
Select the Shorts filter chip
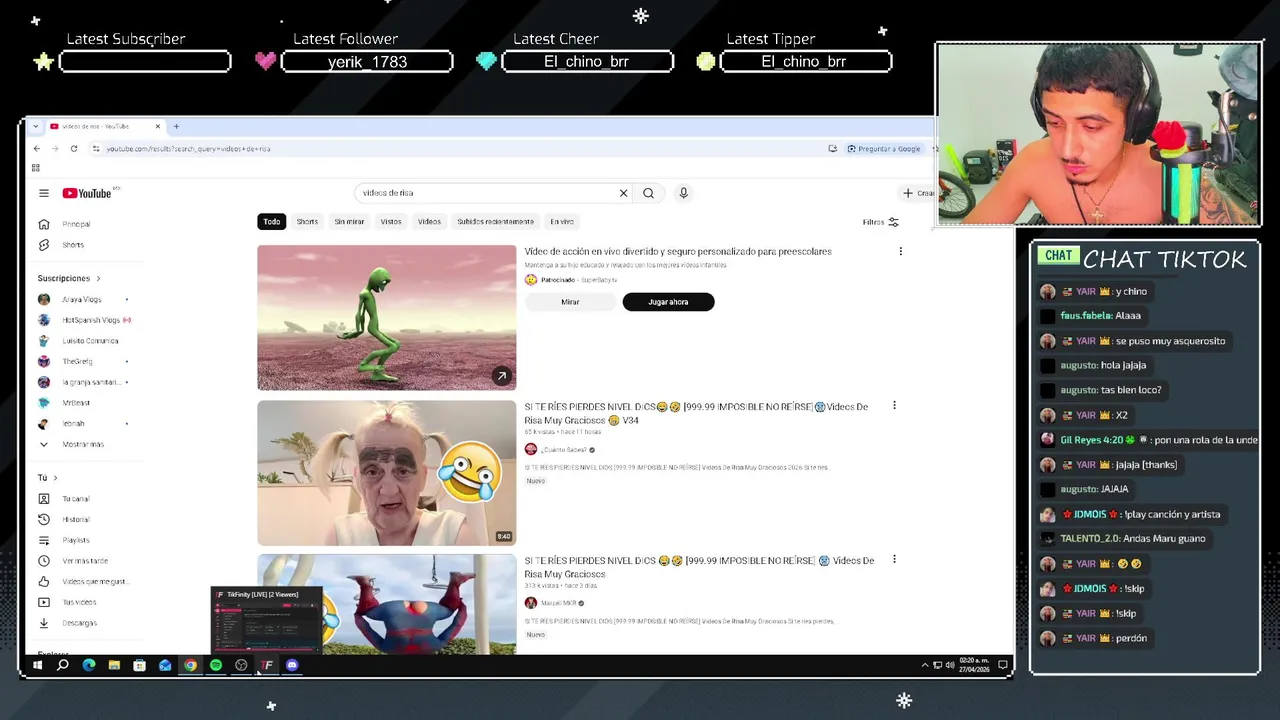(307, 221)
